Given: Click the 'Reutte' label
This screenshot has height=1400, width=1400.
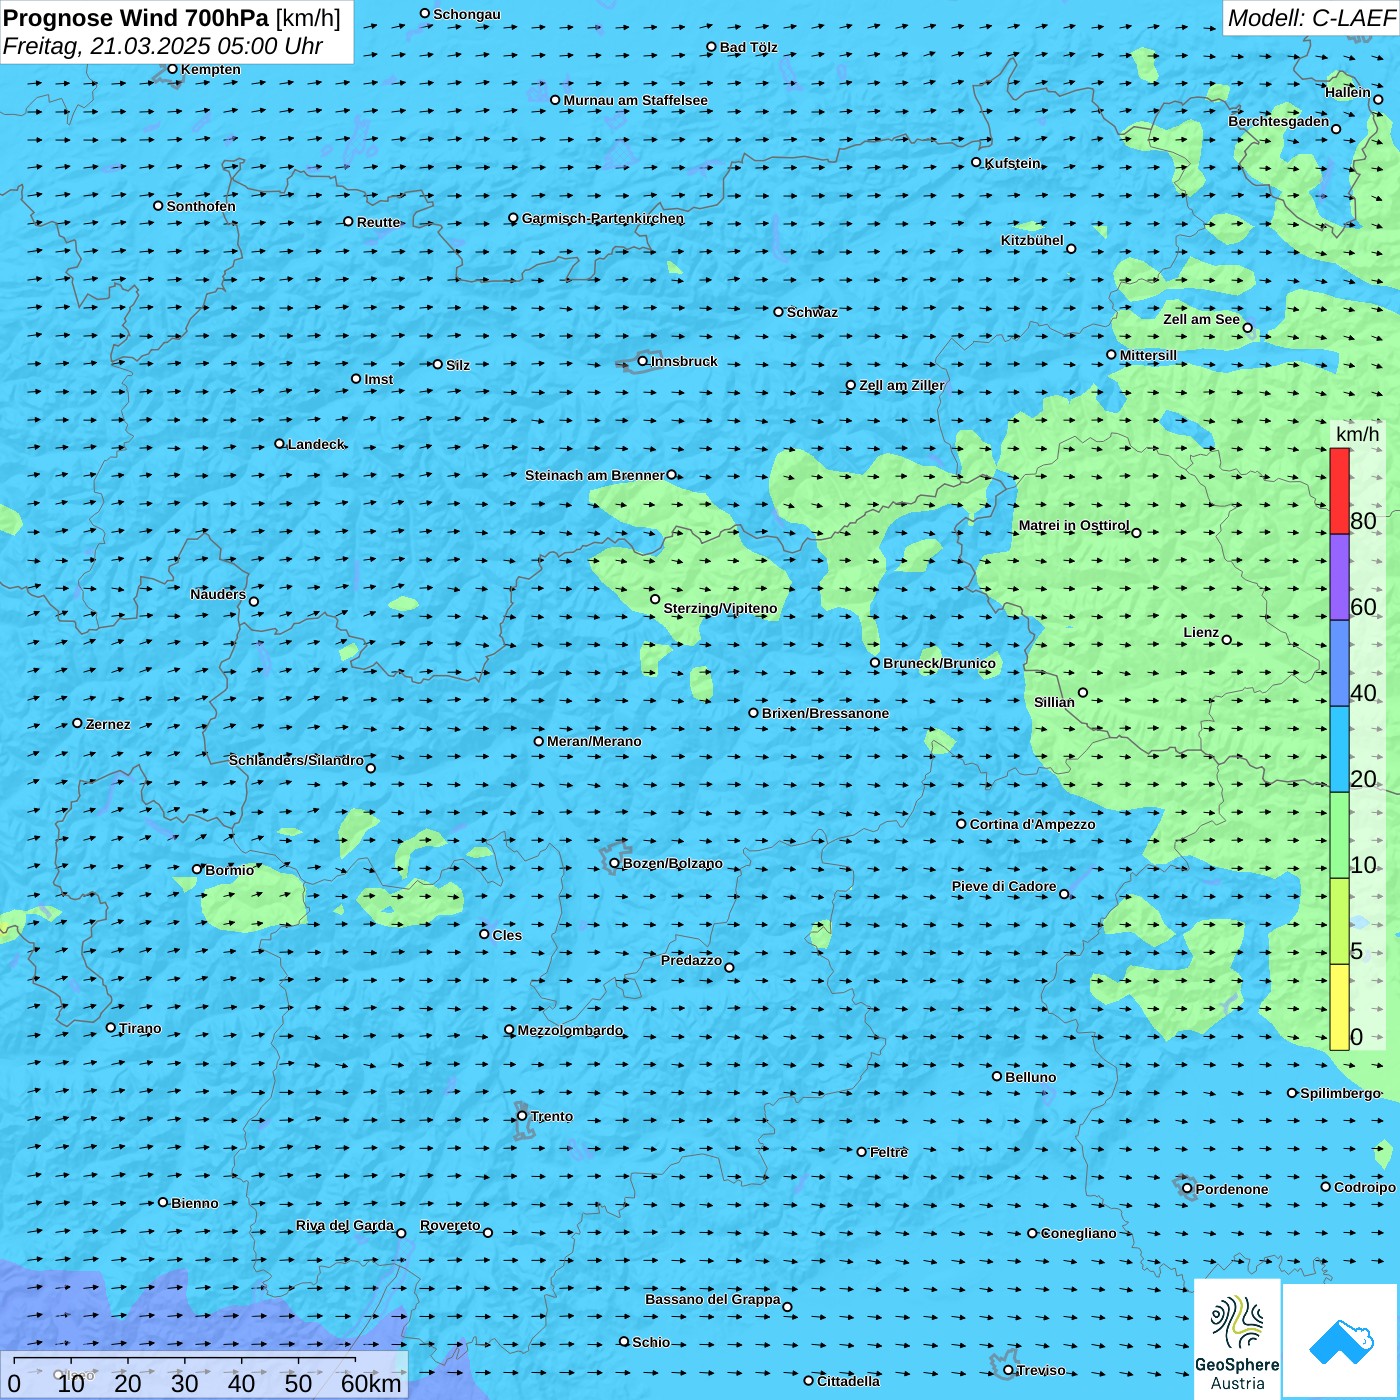Looking at the screenshot, I should pyautogui.click(x=378, y=222).
